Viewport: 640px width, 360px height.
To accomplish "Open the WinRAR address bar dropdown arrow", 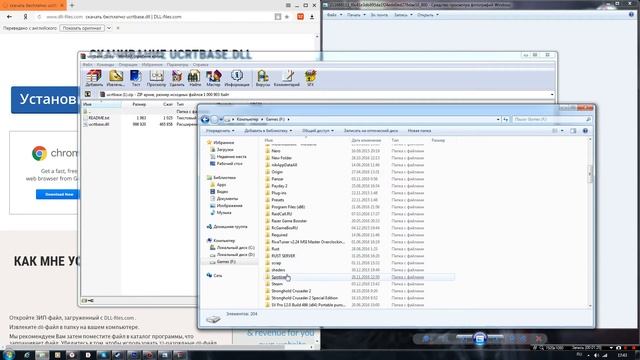I will click(x=552, y=94).
